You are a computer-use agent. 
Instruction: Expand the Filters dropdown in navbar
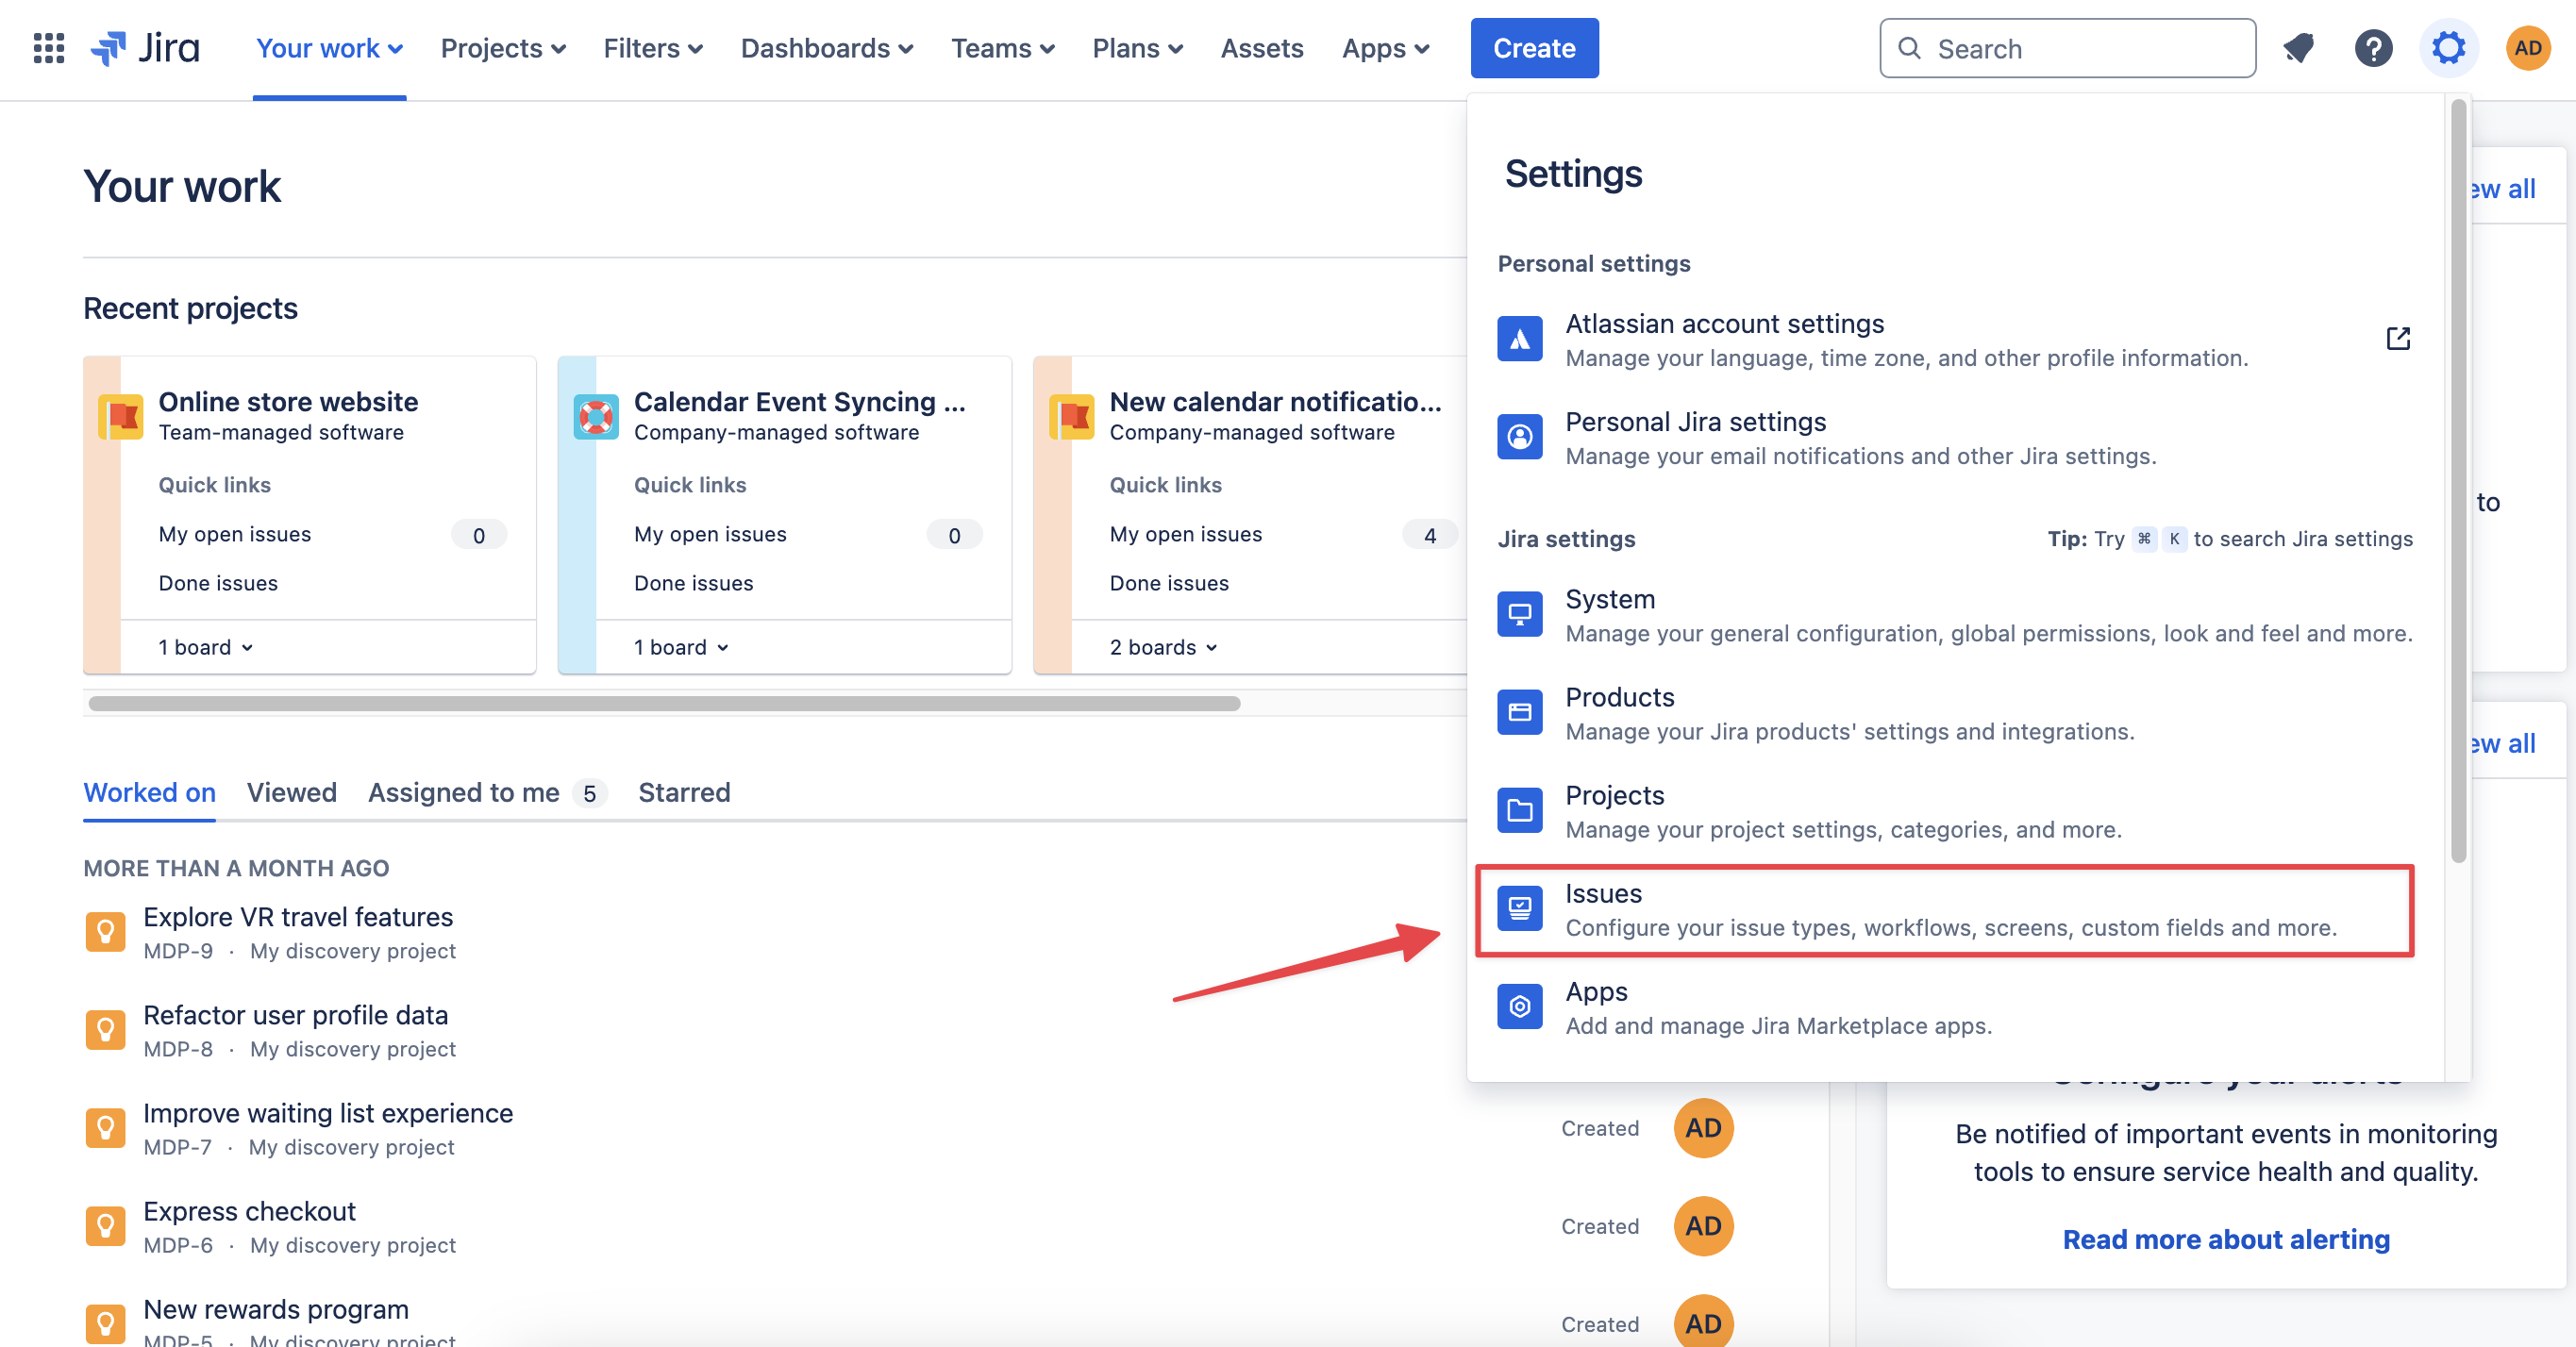coord(652,48)
